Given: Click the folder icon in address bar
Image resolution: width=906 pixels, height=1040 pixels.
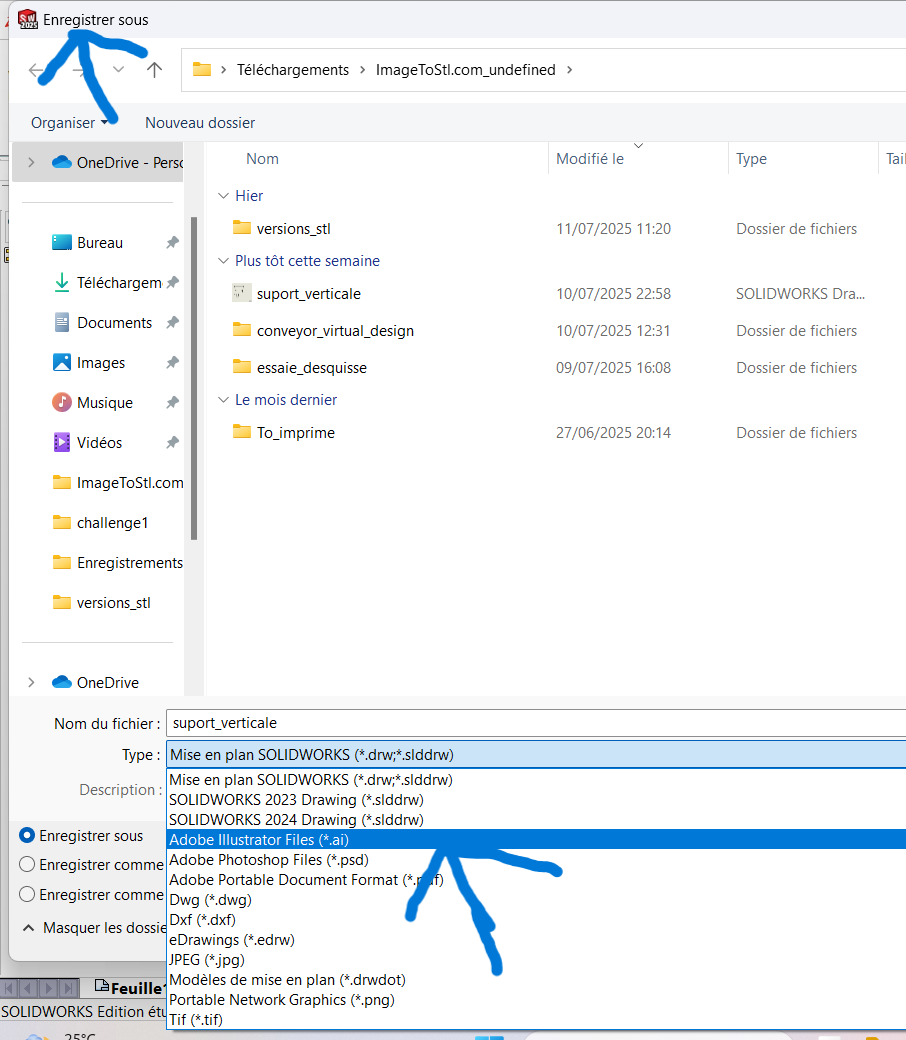Looking at the screenshot, I should [202, 69].
